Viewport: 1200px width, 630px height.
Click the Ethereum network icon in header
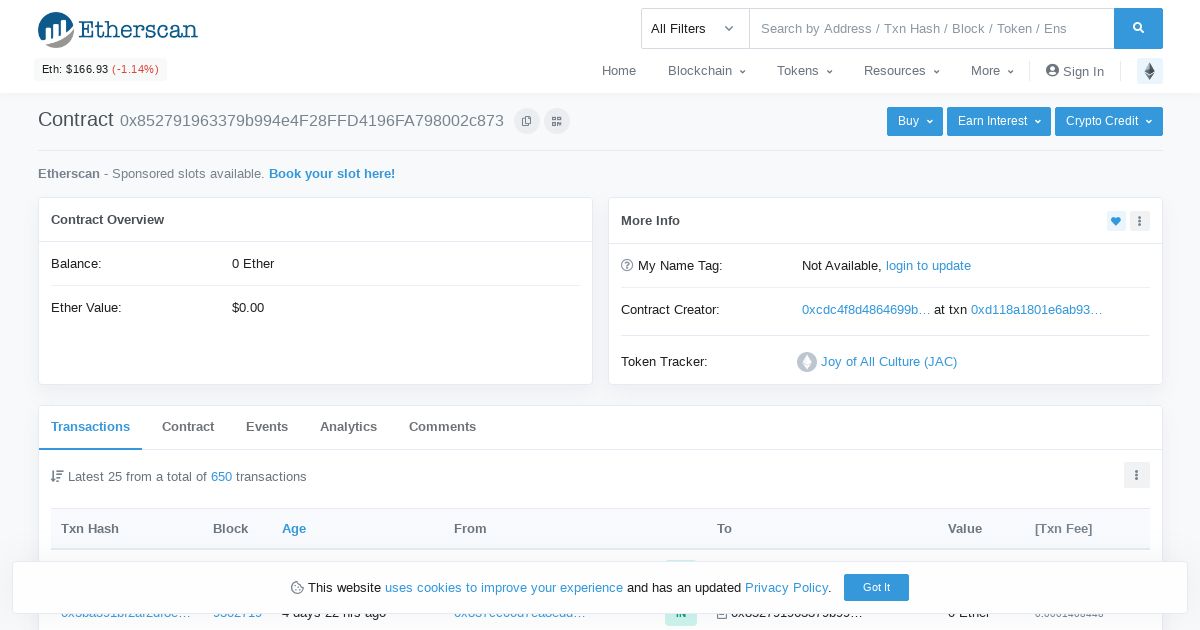(x=1150, y=71)
